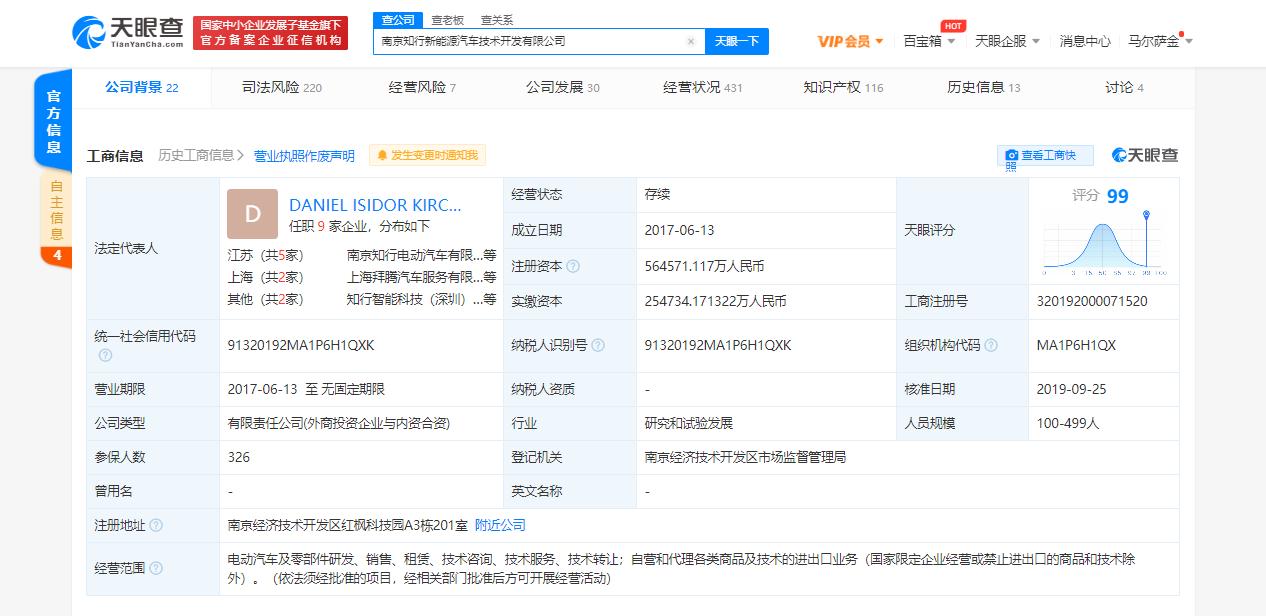Open the 经营风险 tab

point(422,87)
